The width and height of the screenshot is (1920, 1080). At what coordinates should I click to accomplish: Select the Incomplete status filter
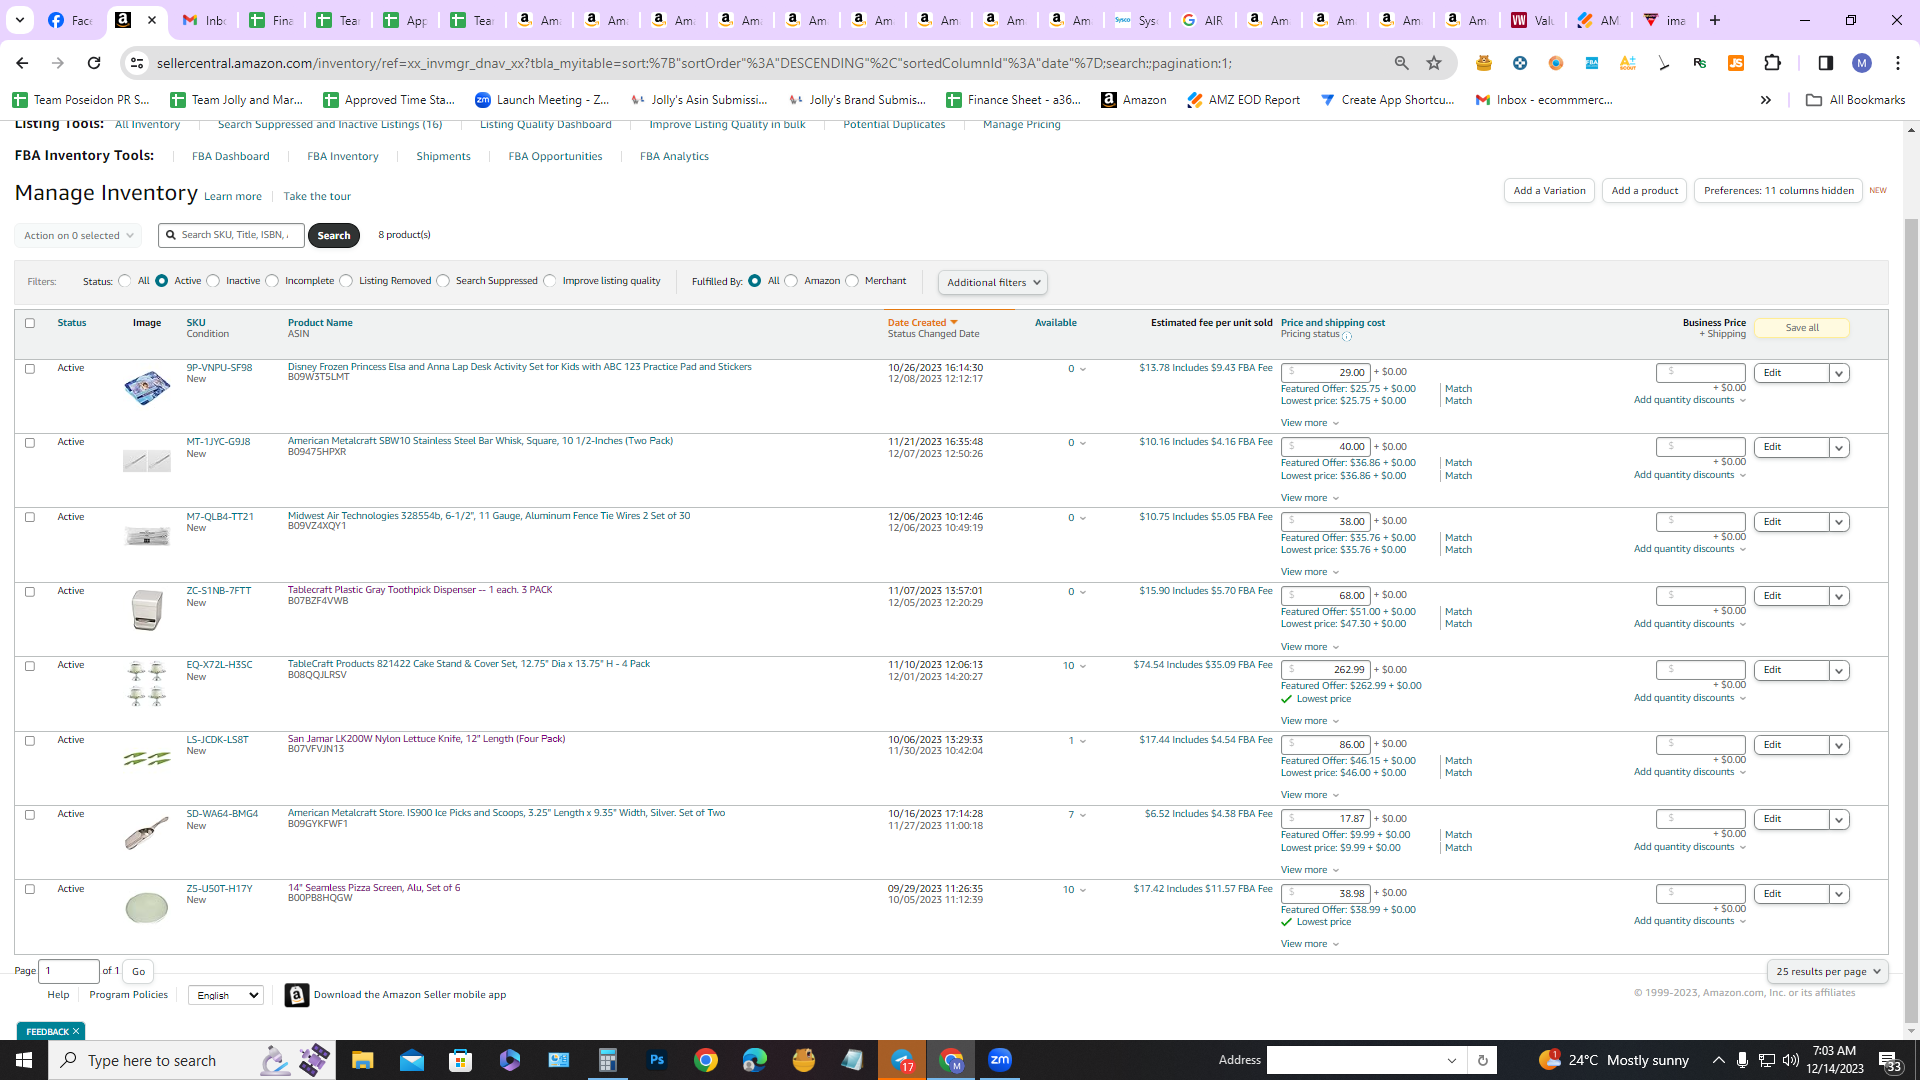pos(272,281)
